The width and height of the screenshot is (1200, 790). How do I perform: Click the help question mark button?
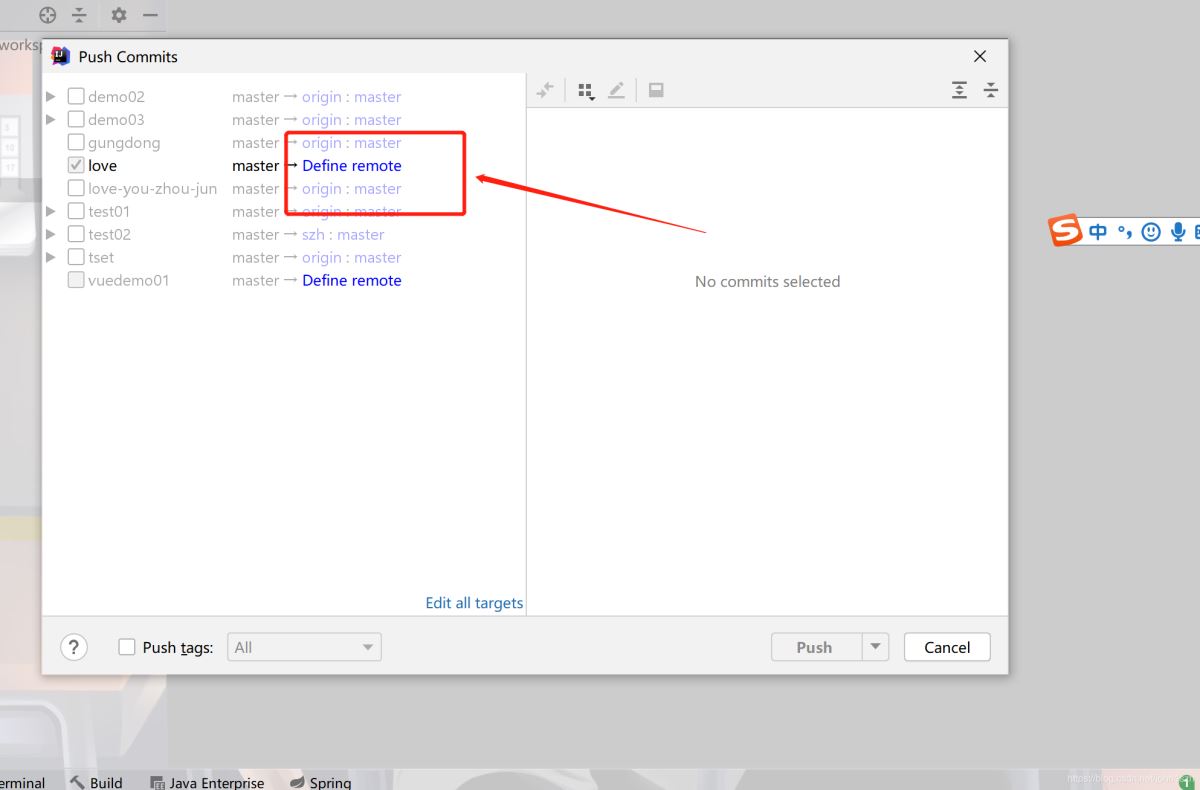(x=74, y=647)
